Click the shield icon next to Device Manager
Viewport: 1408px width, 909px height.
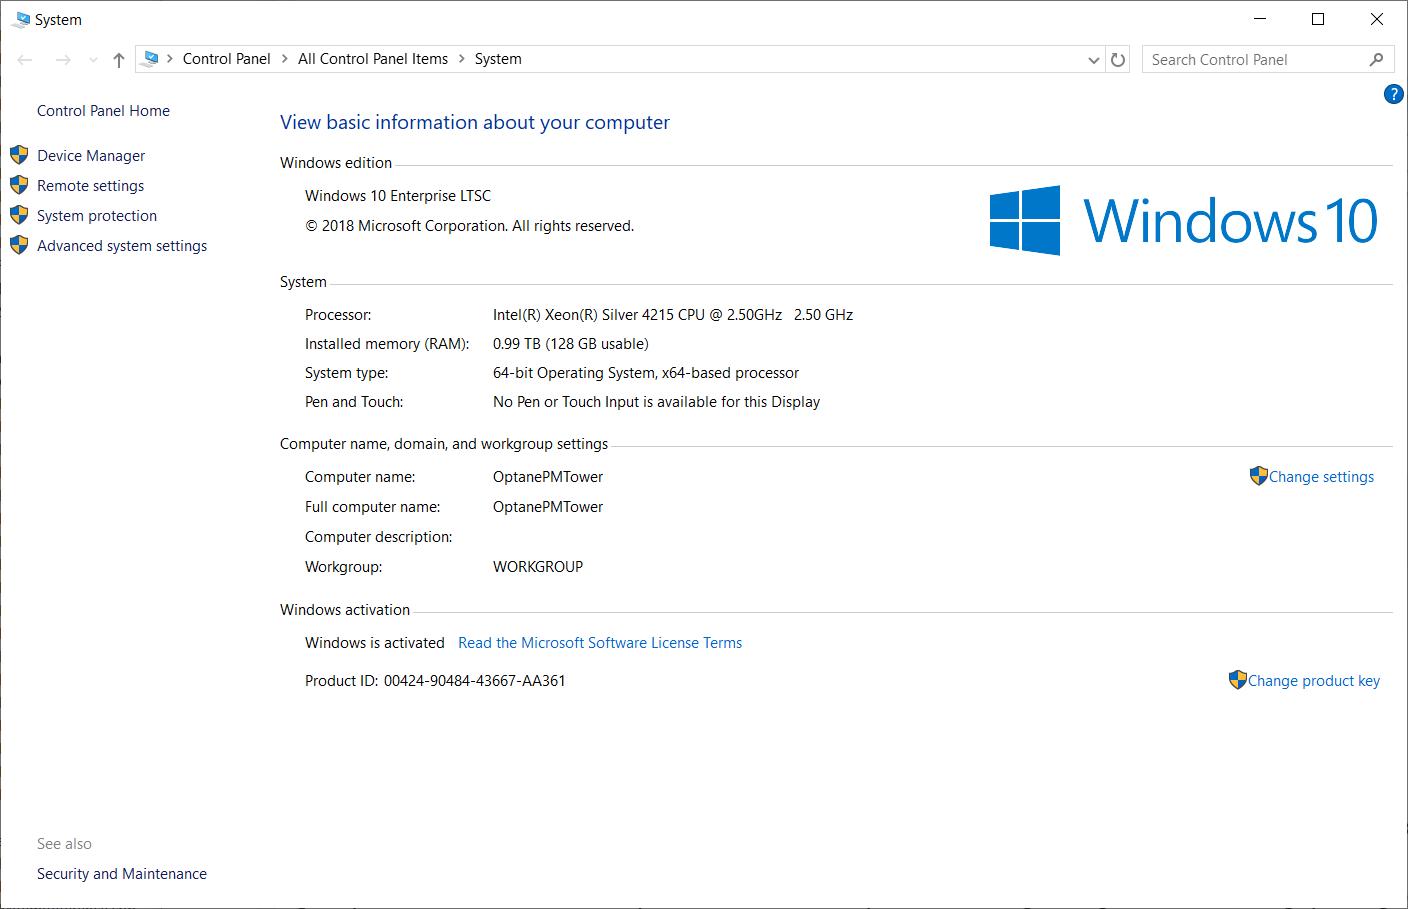[x=19, y=155]
